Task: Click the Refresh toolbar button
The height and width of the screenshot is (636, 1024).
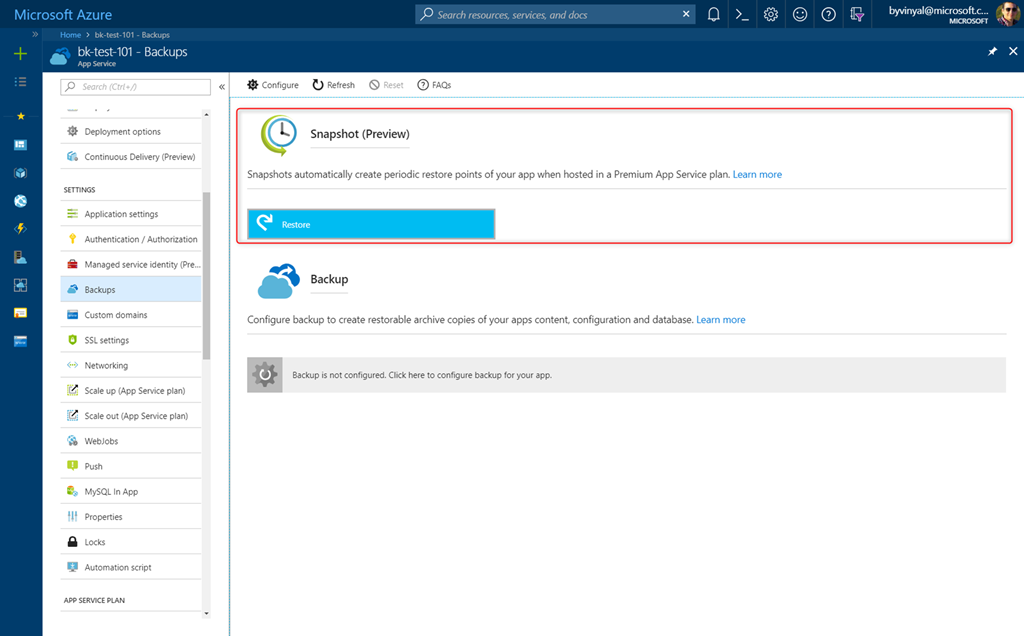Action: 334,85
